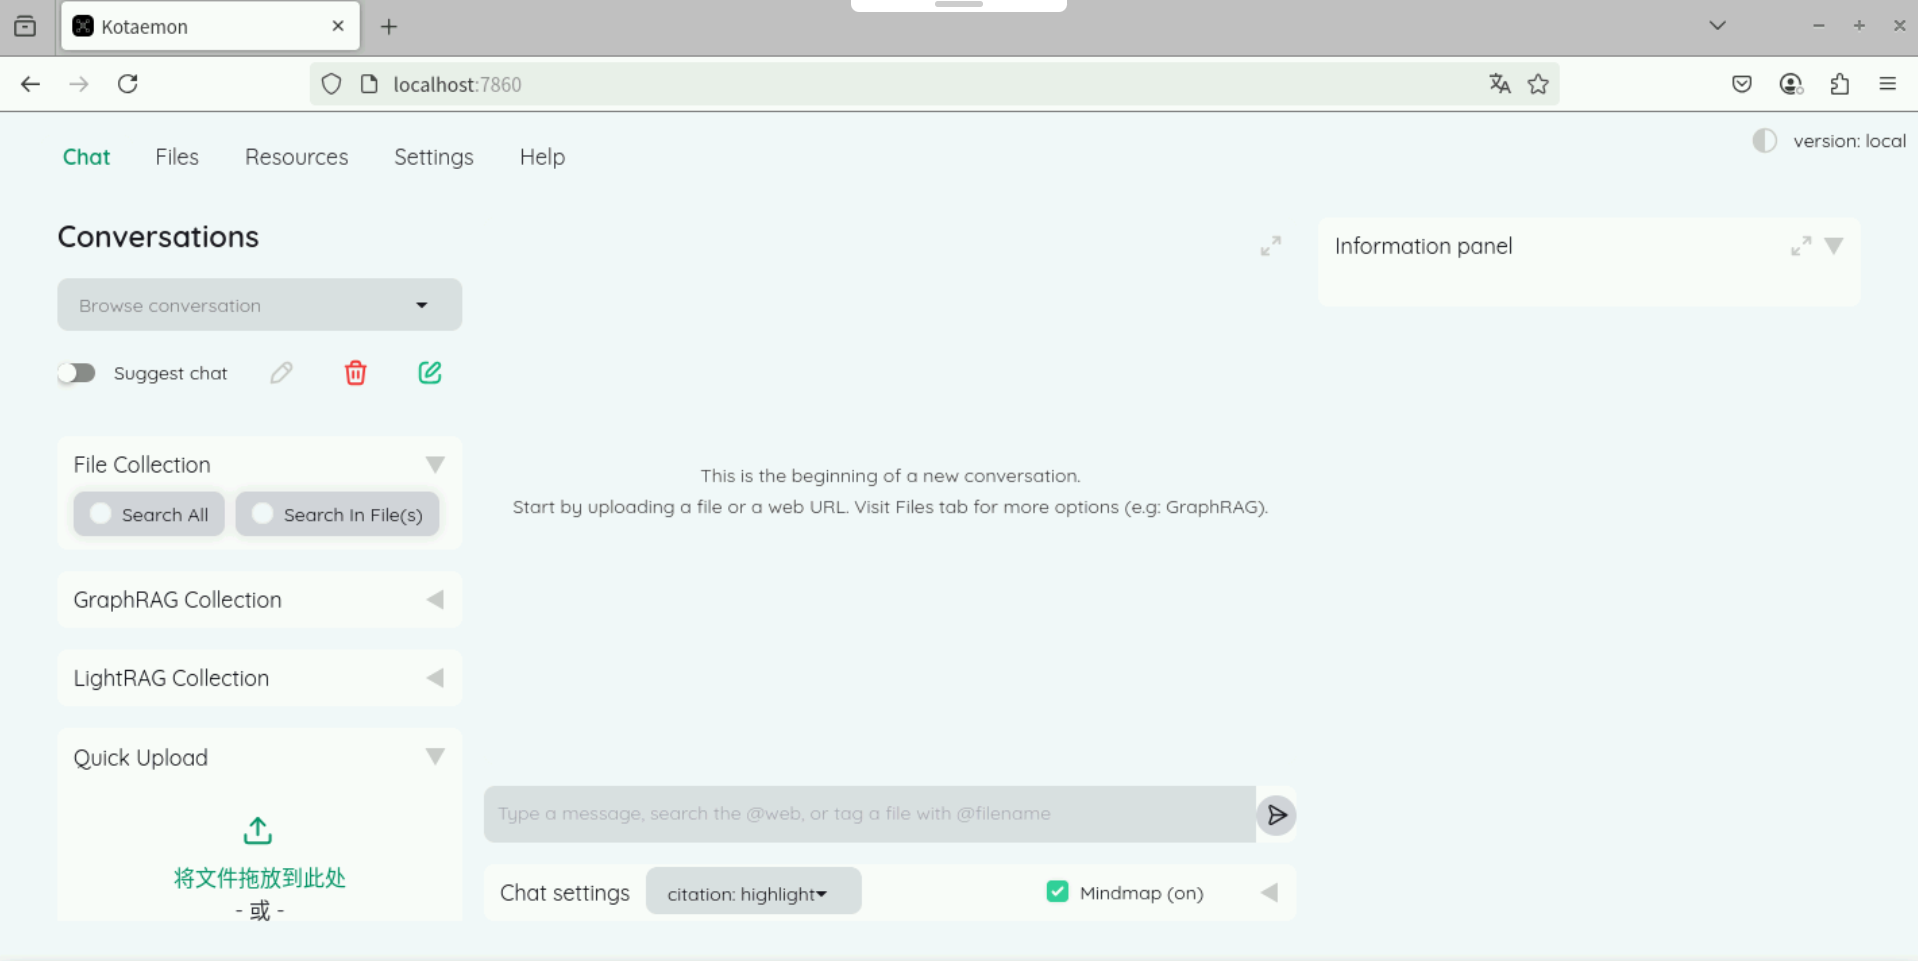Open Firefox extensions from the toolbar

(x=1839, y=84)
